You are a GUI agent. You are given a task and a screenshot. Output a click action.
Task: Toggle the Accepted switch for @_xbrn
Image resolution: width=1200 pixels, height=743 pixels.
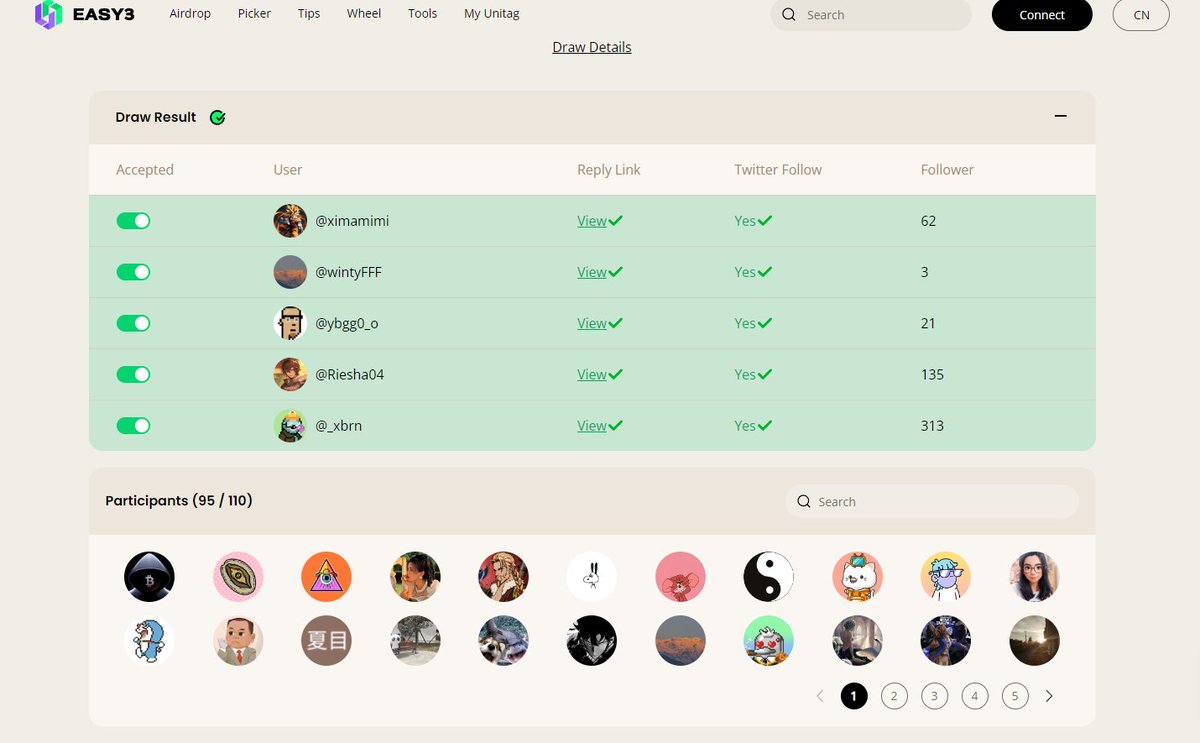(133, 426)
